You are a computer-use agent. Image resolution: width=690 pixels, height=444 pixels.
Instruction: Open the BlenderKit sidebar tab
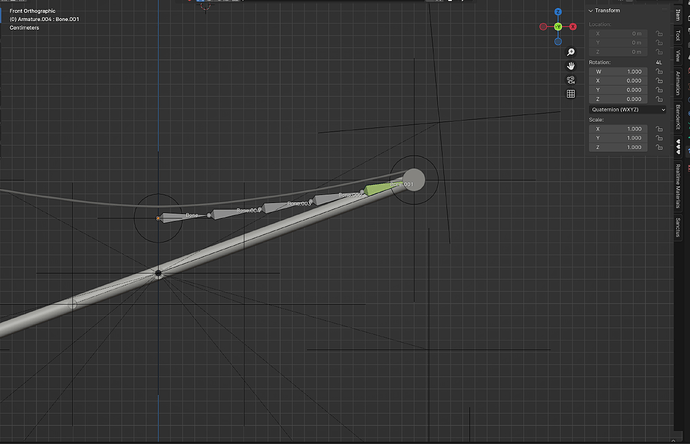pos(678,117)
